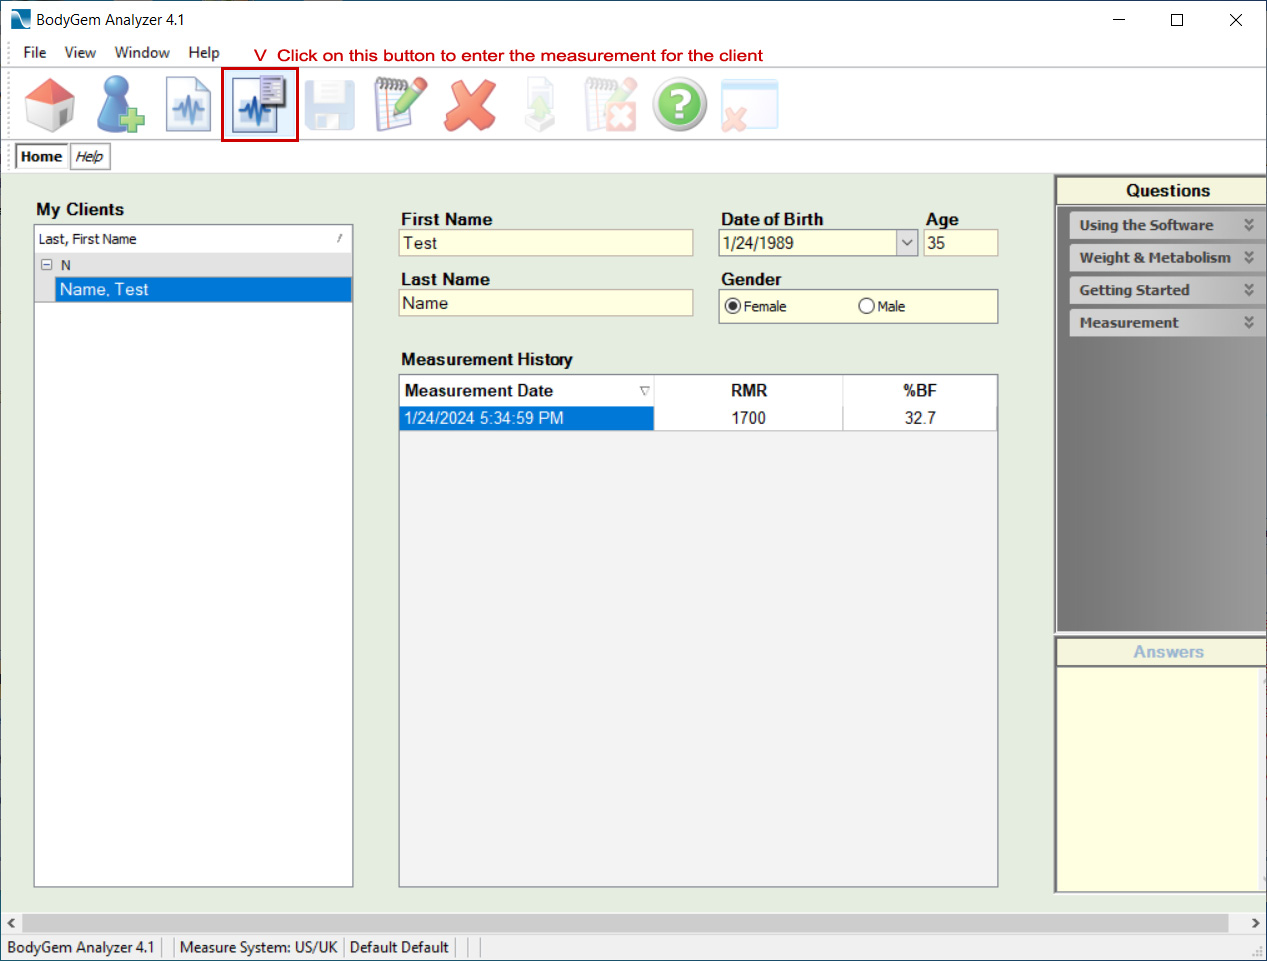Open the Date of Birth dropdown
The width and height of the screenshot is (1267, 961).
[x=906, y=243]
